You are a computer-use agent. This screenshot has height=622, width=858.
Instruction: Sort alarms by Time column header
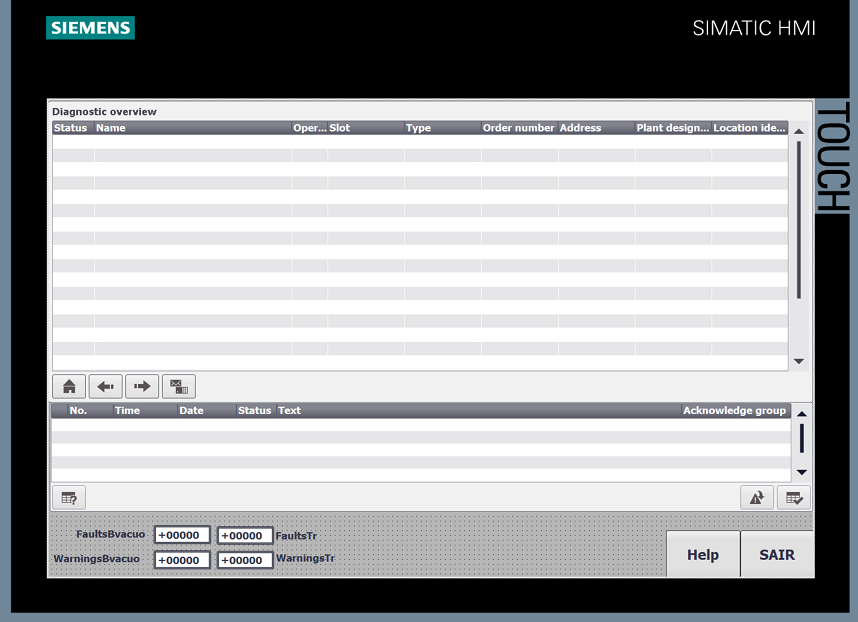128,410
